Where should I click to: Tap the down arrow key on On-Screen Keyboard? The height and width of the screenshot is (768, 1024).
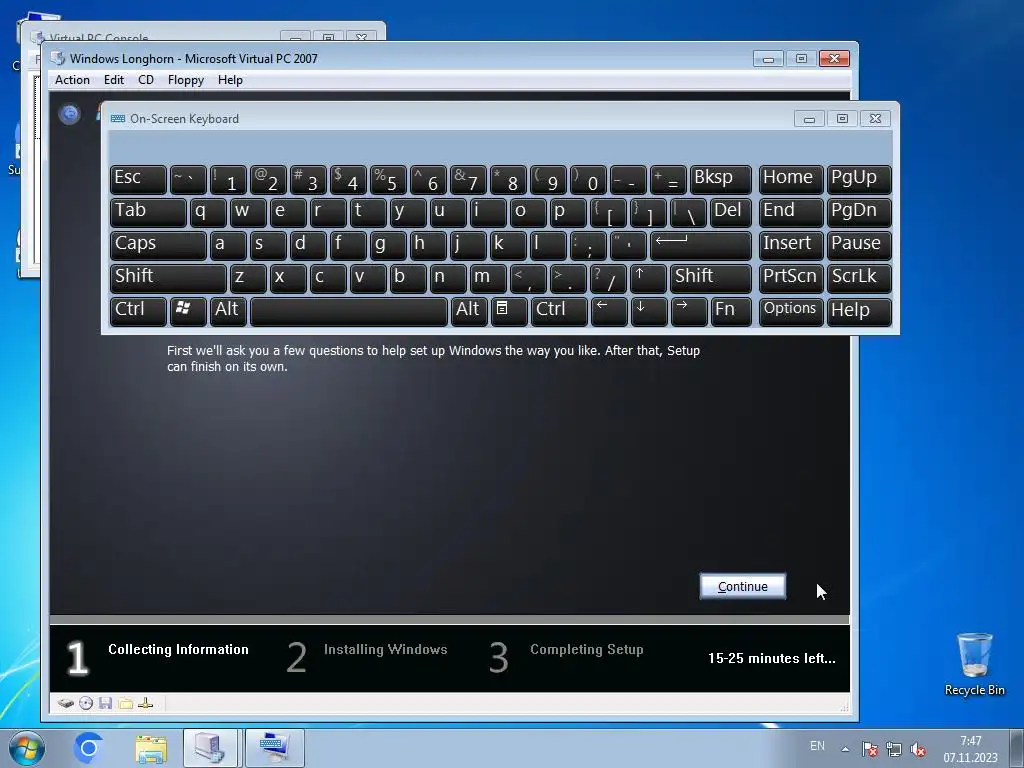[x=648, y=311]
